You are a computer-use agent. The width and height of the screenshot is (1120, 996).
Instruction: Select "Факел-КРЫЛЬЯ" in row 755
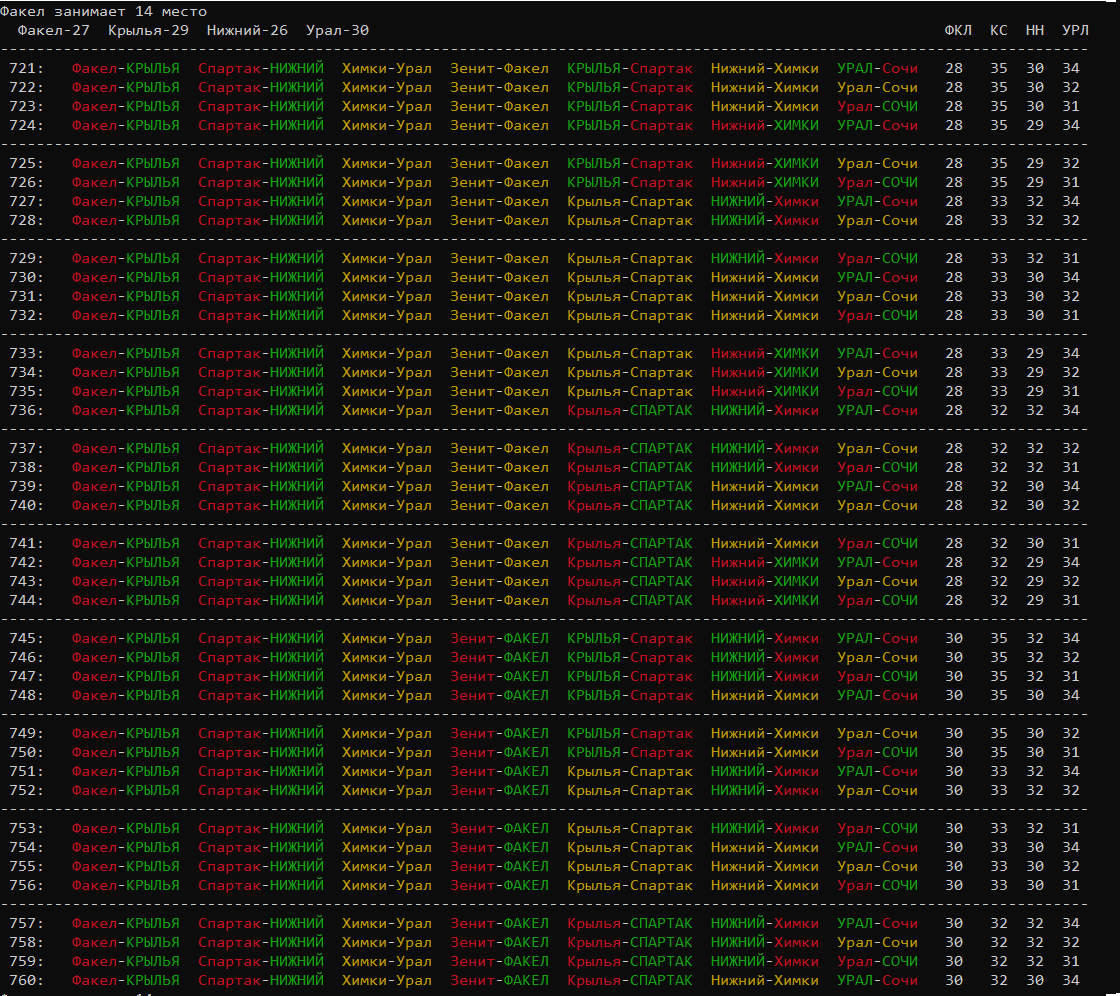126,867
